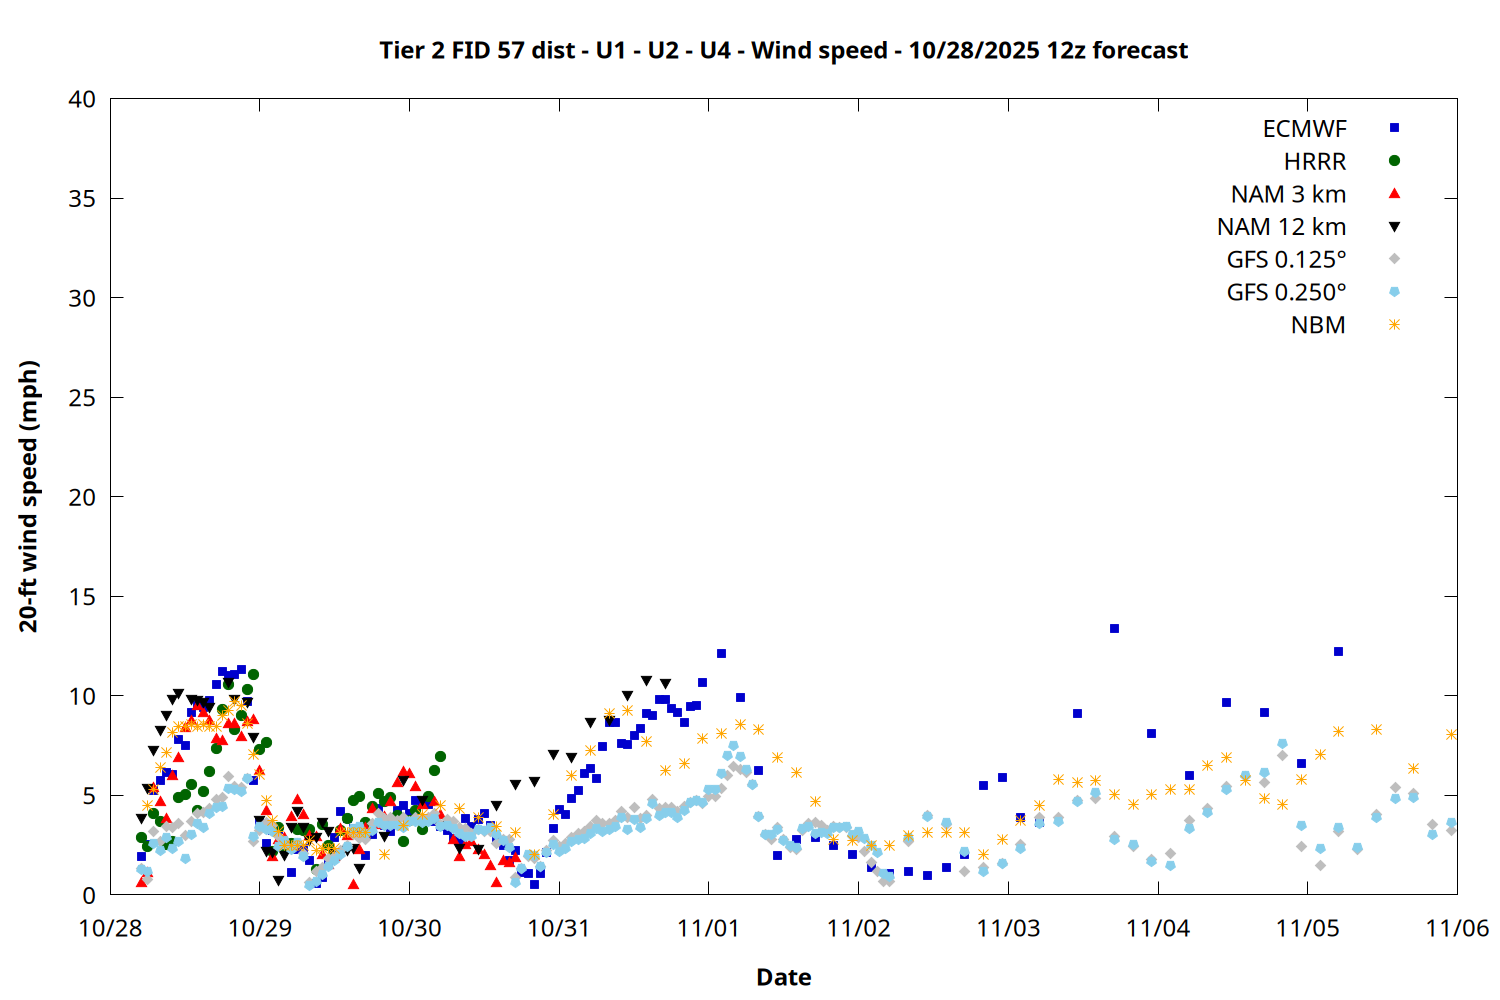Click the highest ECMWF point above 13 mph
1500x1000 pixels.
pos(1114,629)
